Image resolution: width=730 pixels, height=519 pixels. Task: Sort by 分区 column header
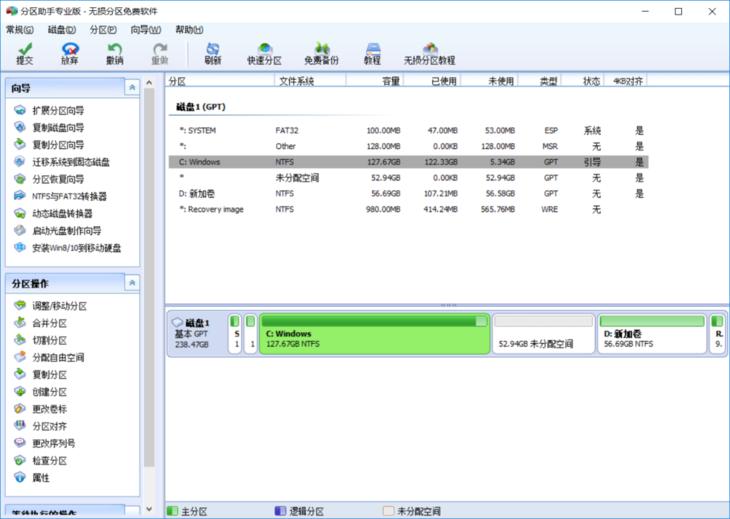pos(220,81)
